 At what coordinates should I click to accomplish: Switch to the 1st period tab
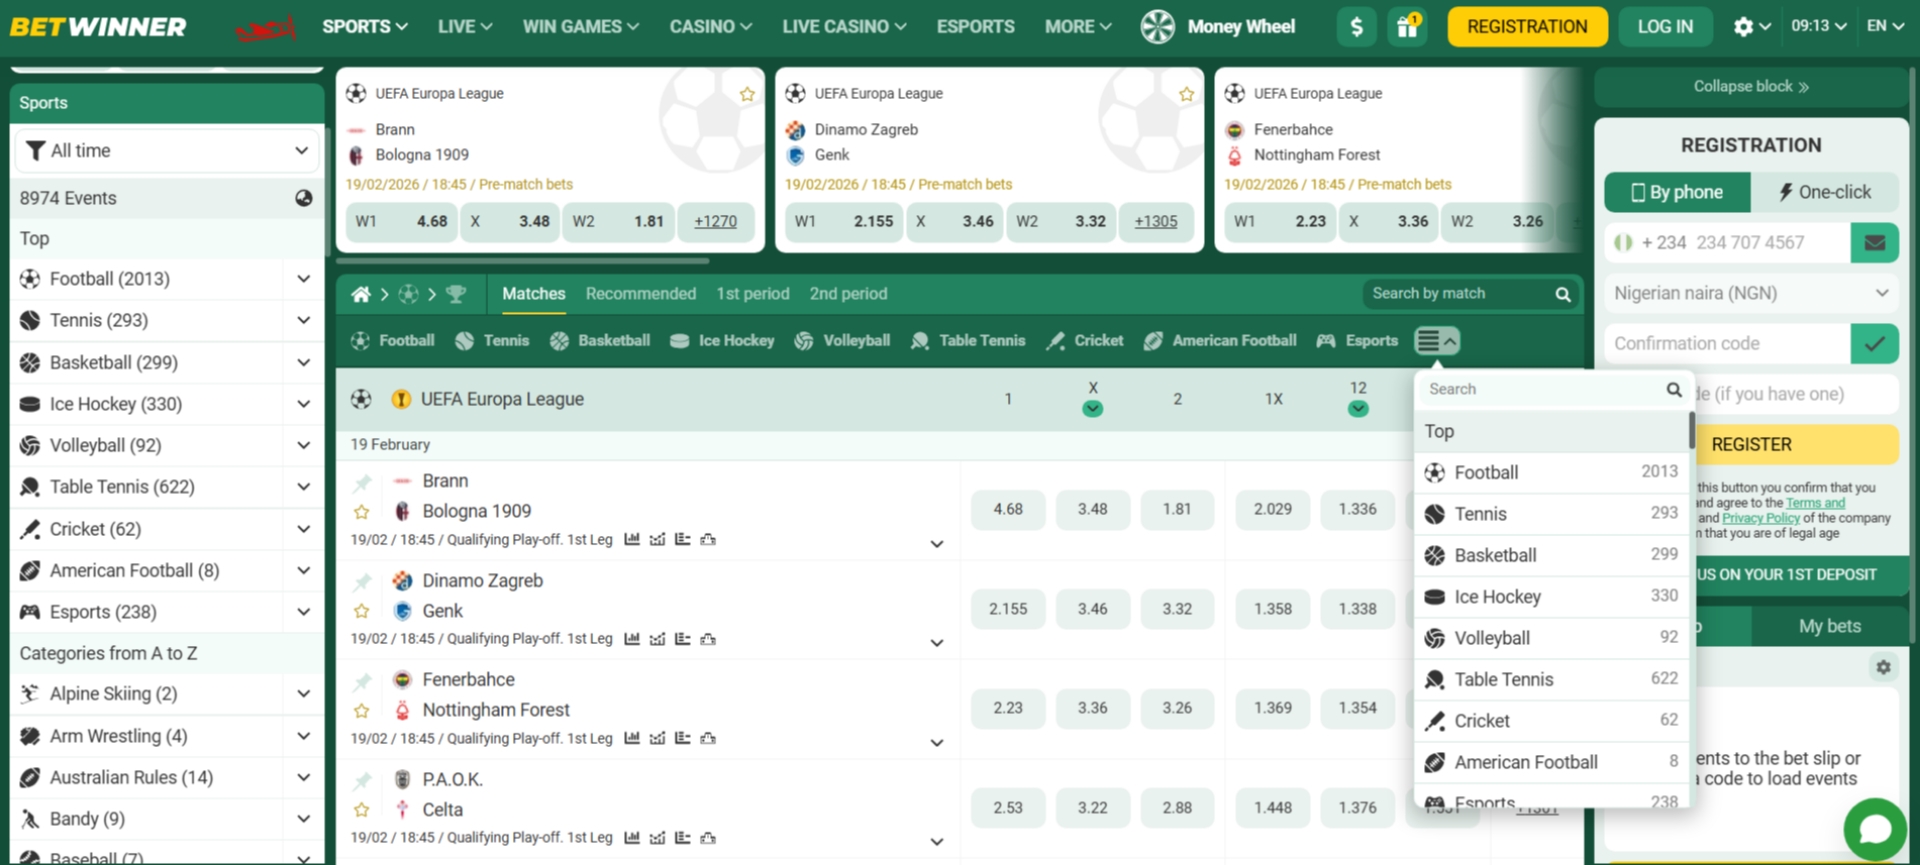[x=752, y=294]
